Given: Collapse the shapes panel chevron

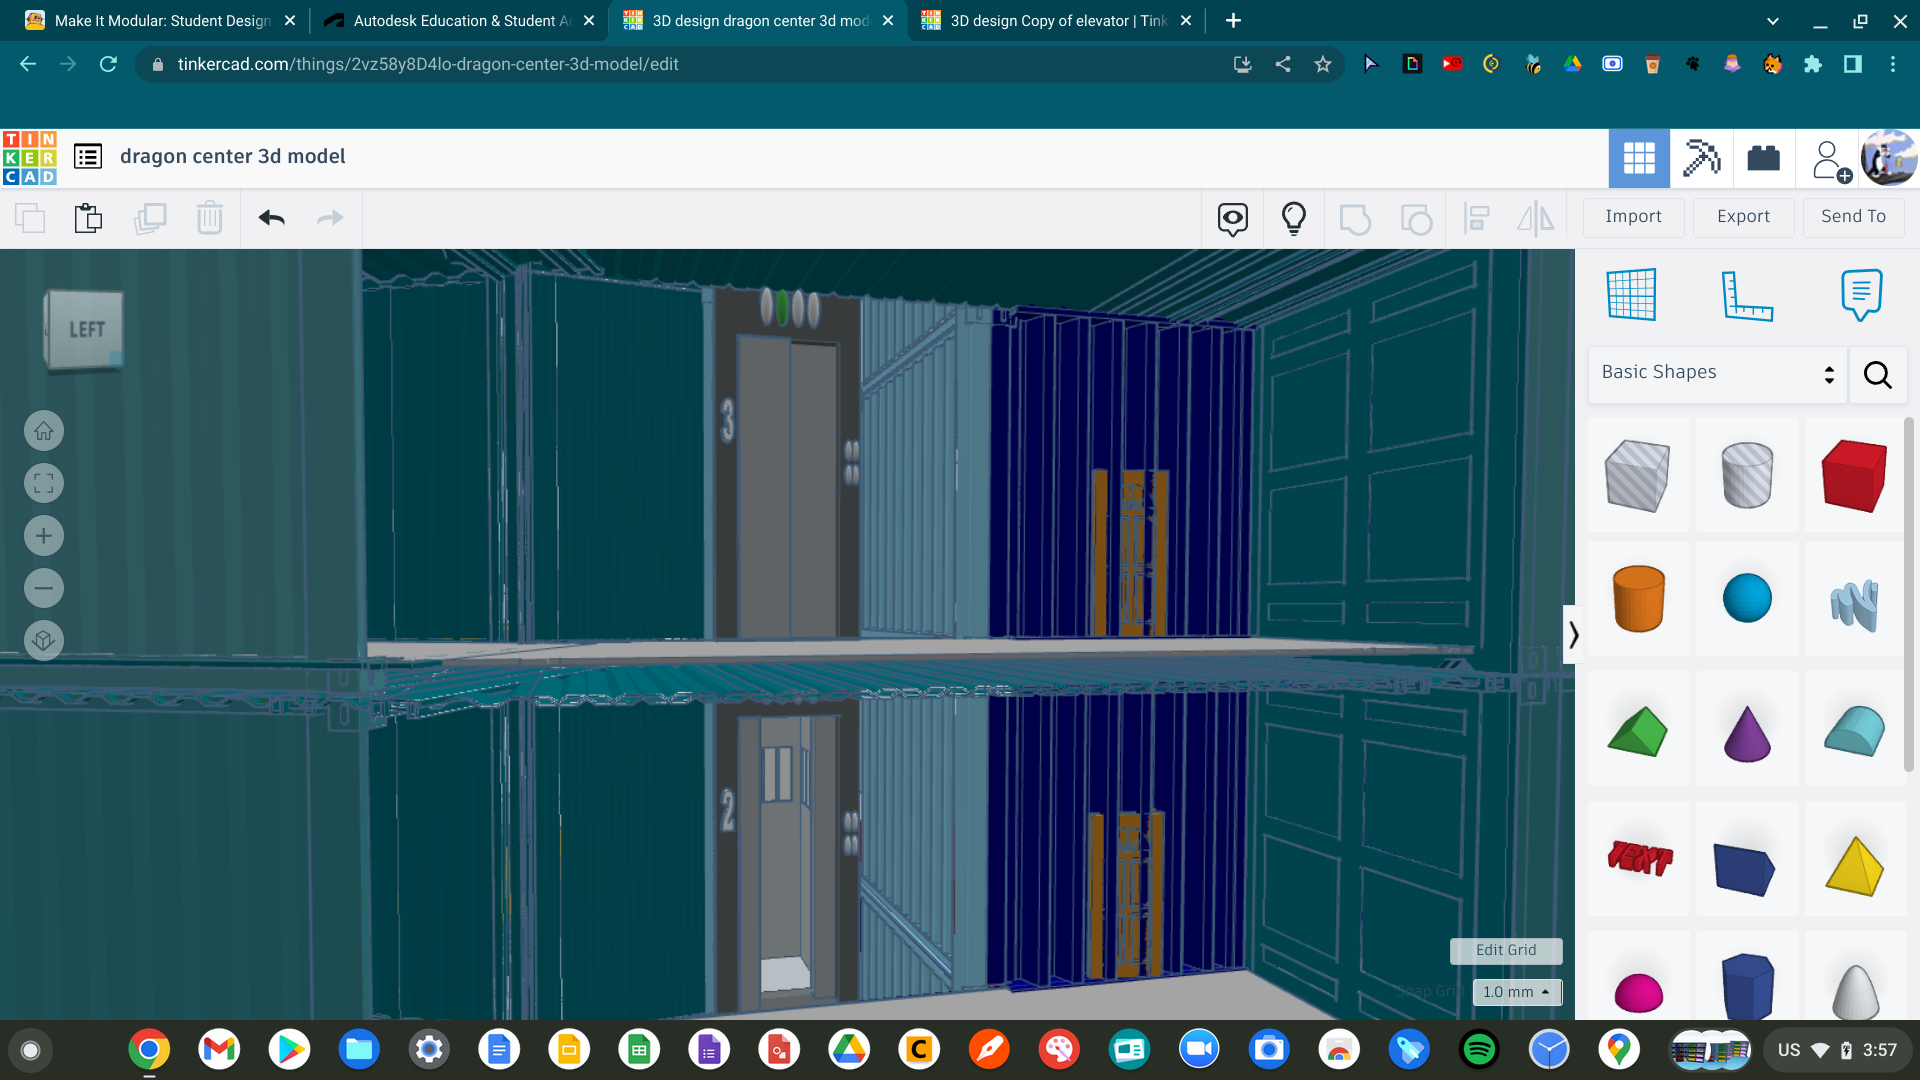Looking at the screenshot, I should tap(1572, 634).
